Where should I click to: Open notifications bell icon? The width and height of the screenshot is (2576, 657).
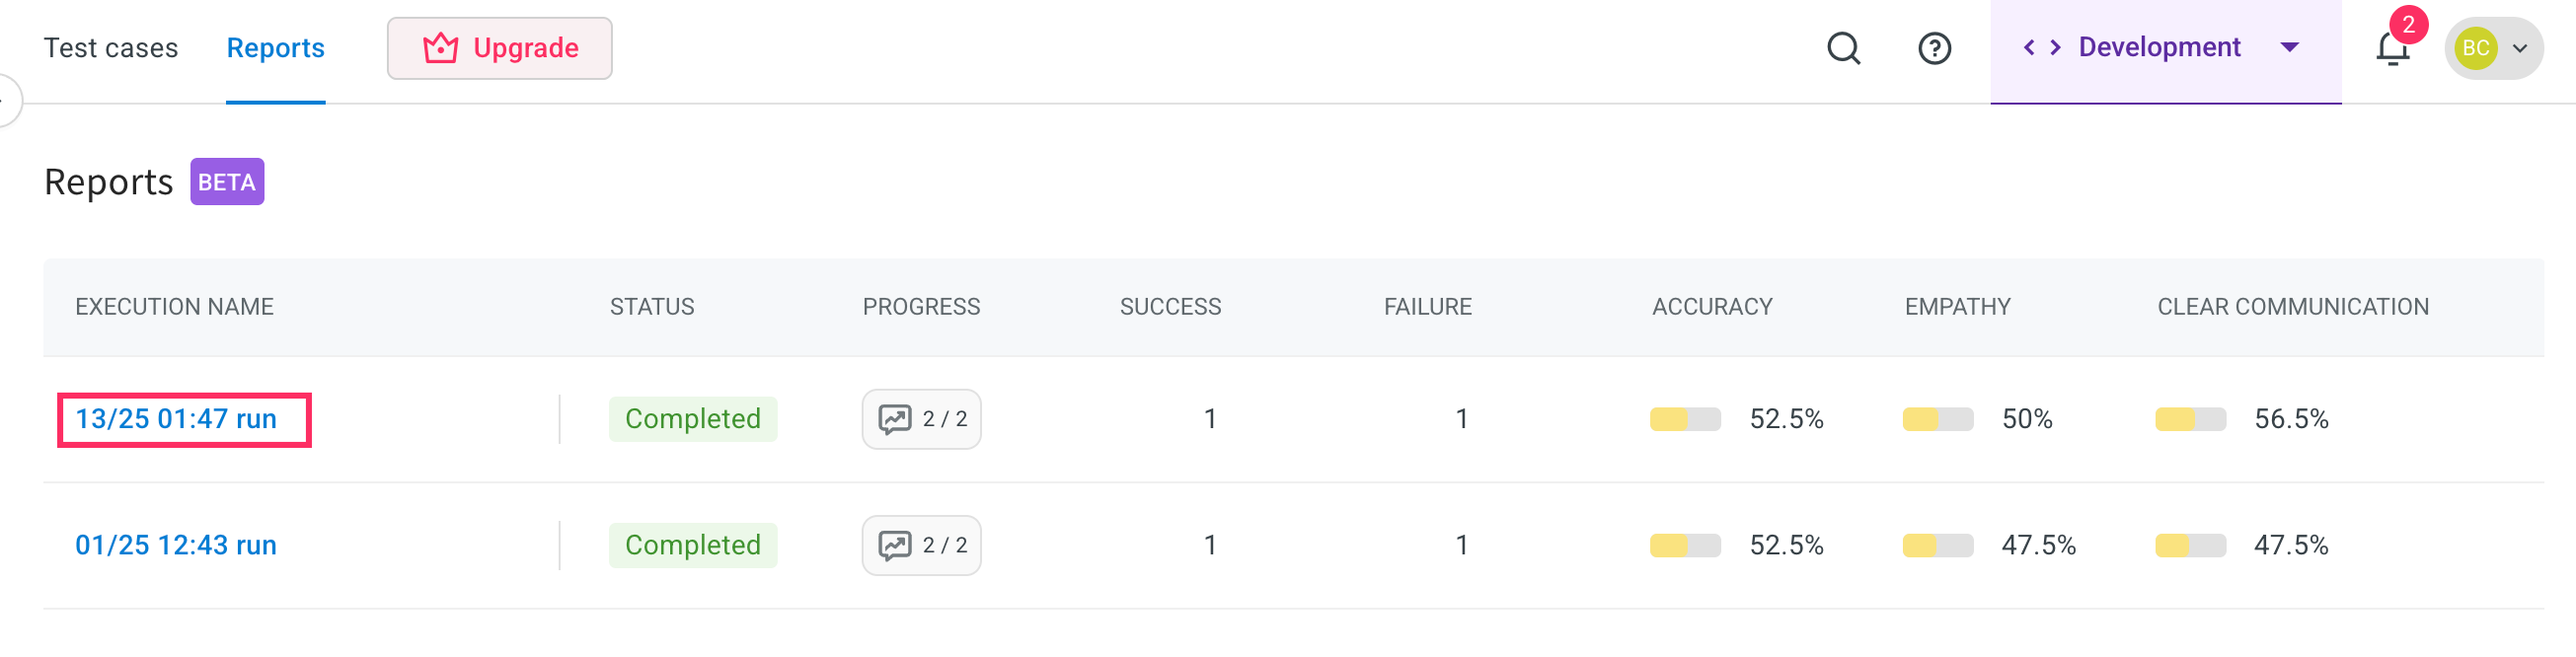pos(2392,48)
